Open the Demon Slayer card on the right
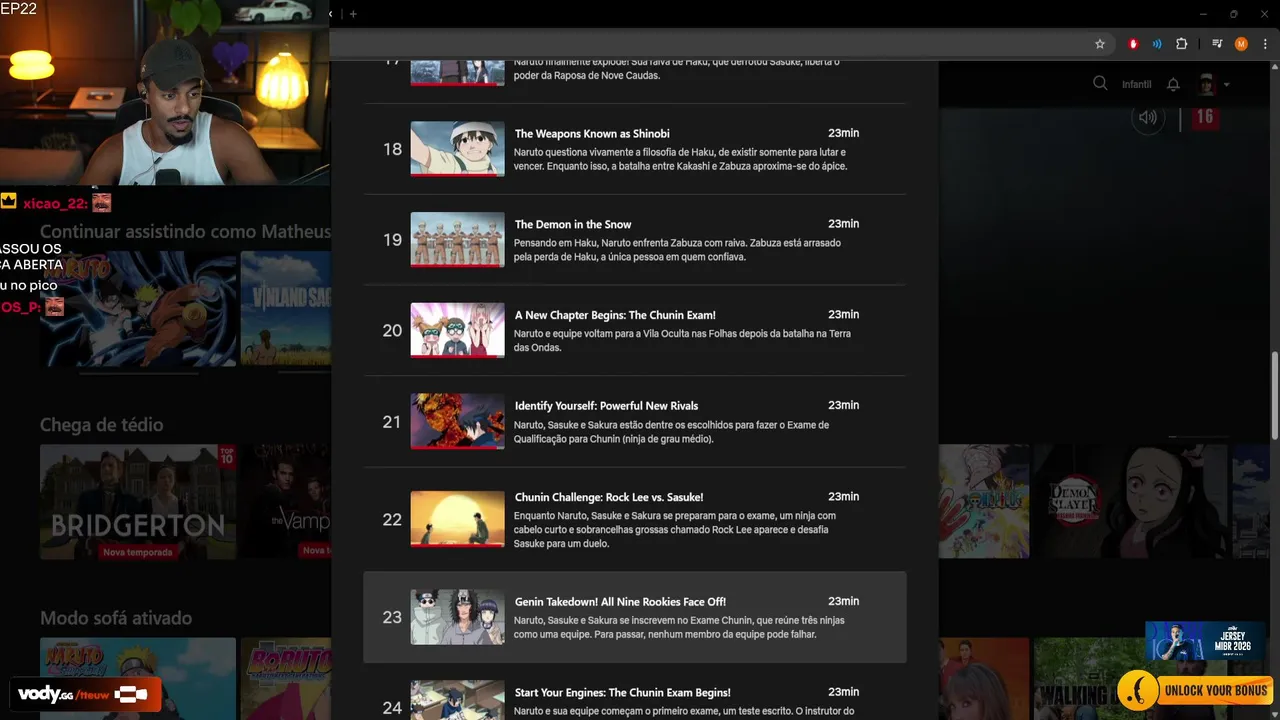The image size is (1280, 720). [1130, 501]
